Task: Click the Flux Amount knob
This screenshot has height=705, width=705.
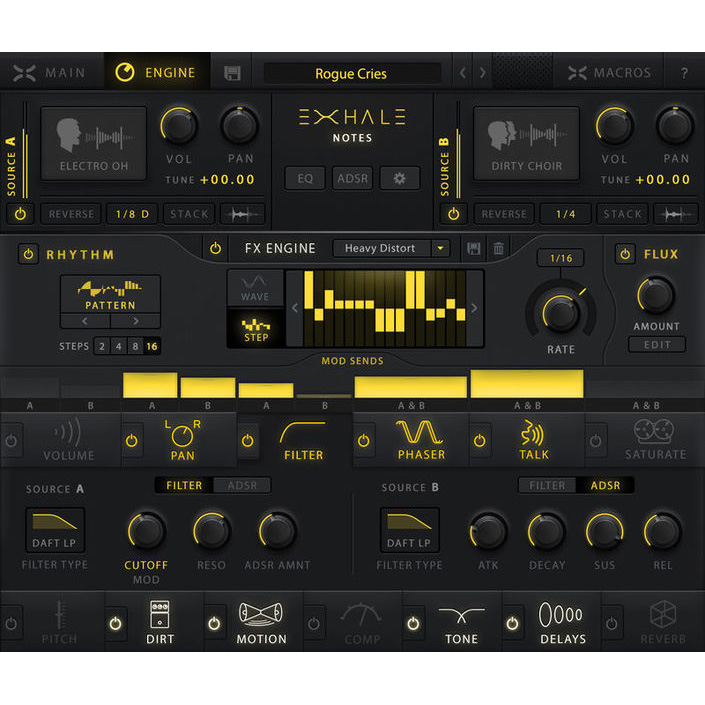Action: point(656,295)
